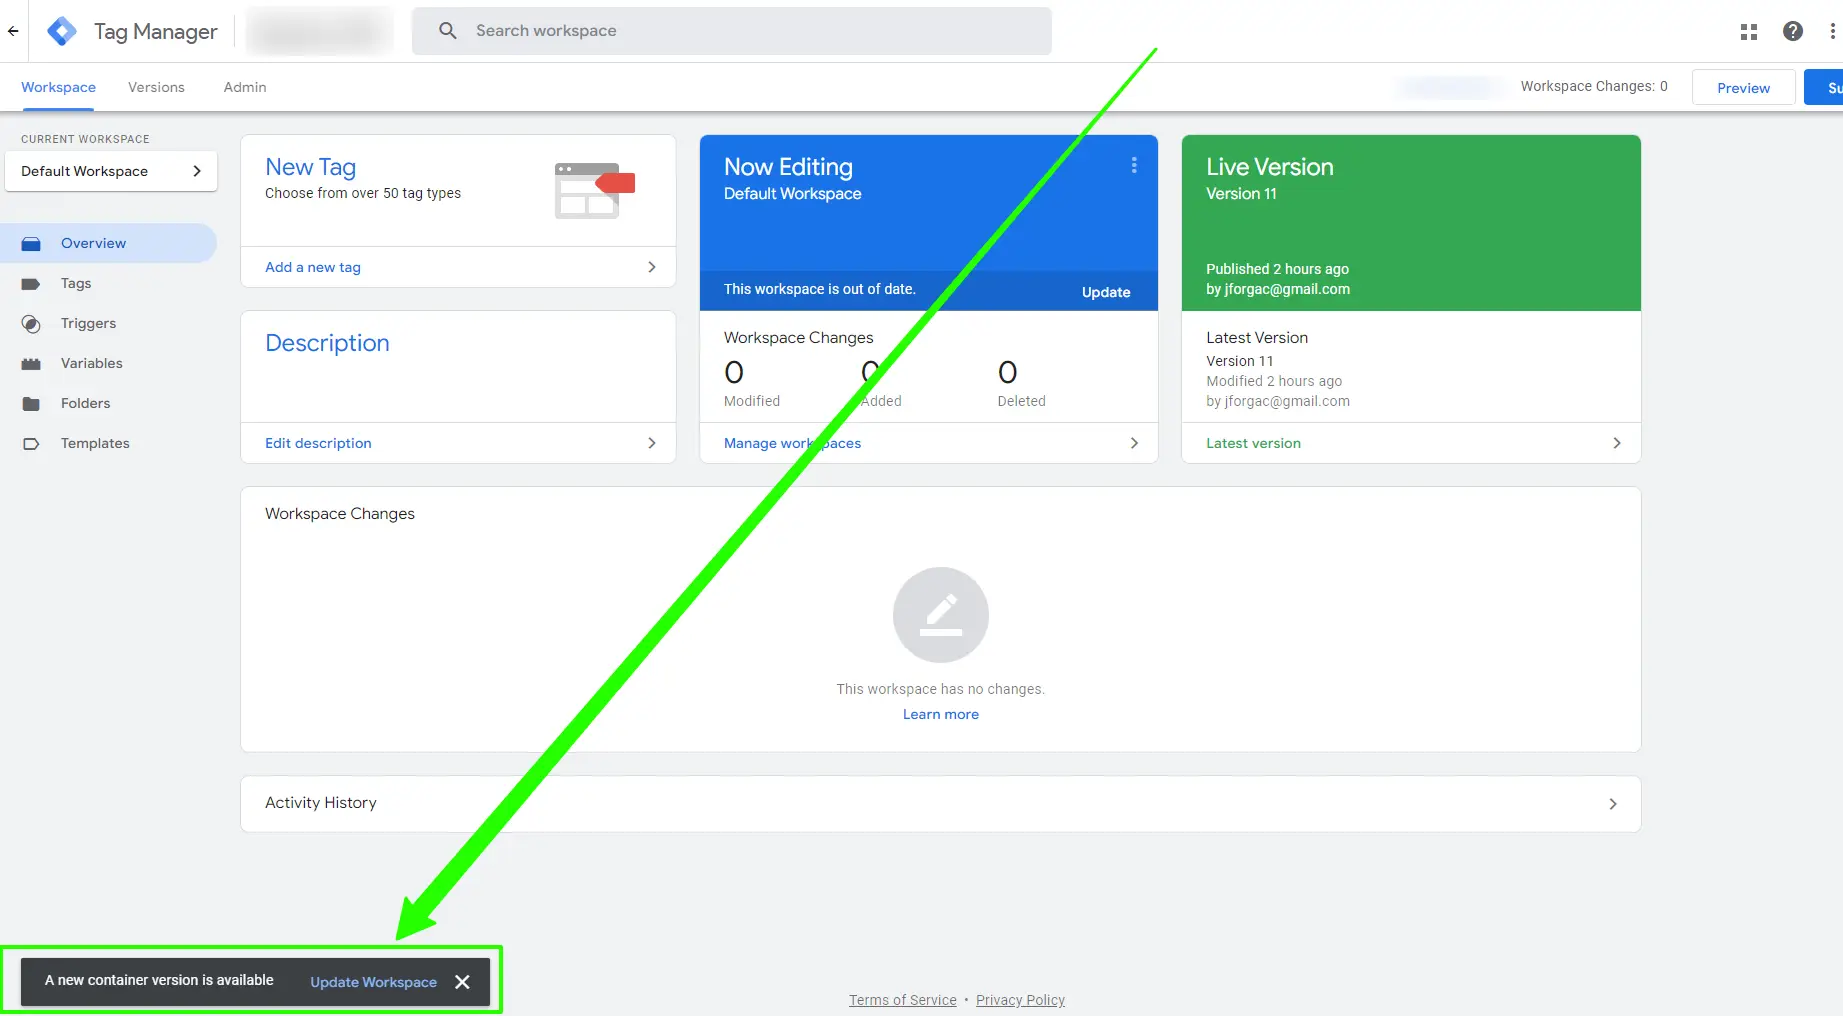Click the Deleted count zero
The width and height of the screenshot is (1843, 1016).
[1008, 373]
